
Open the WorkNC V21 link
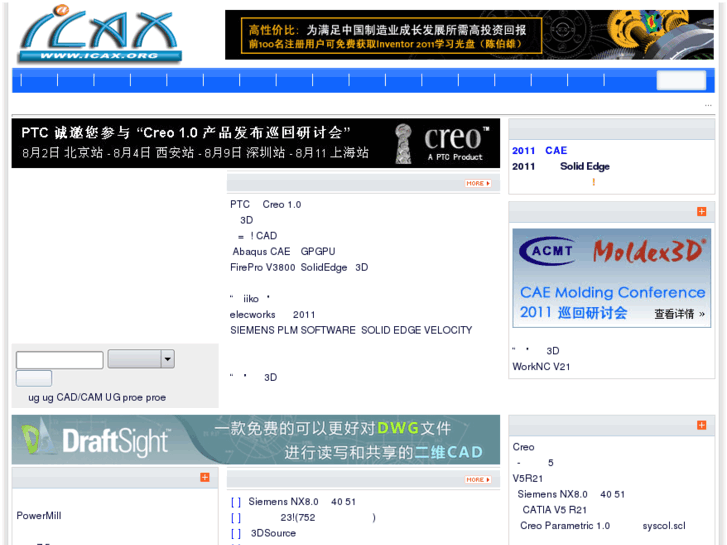(x=541, y=367)
